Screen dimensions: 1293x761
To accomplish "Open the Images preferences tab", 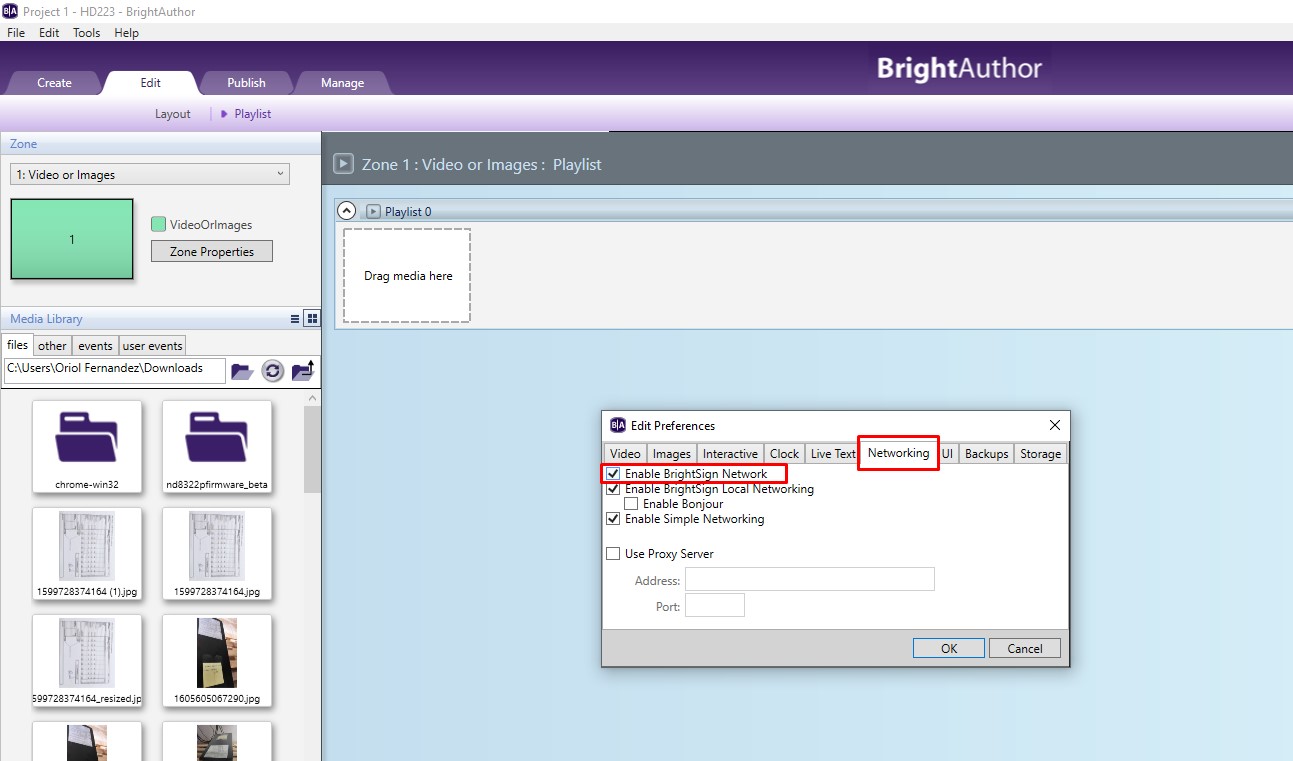I will pos(672,454).
